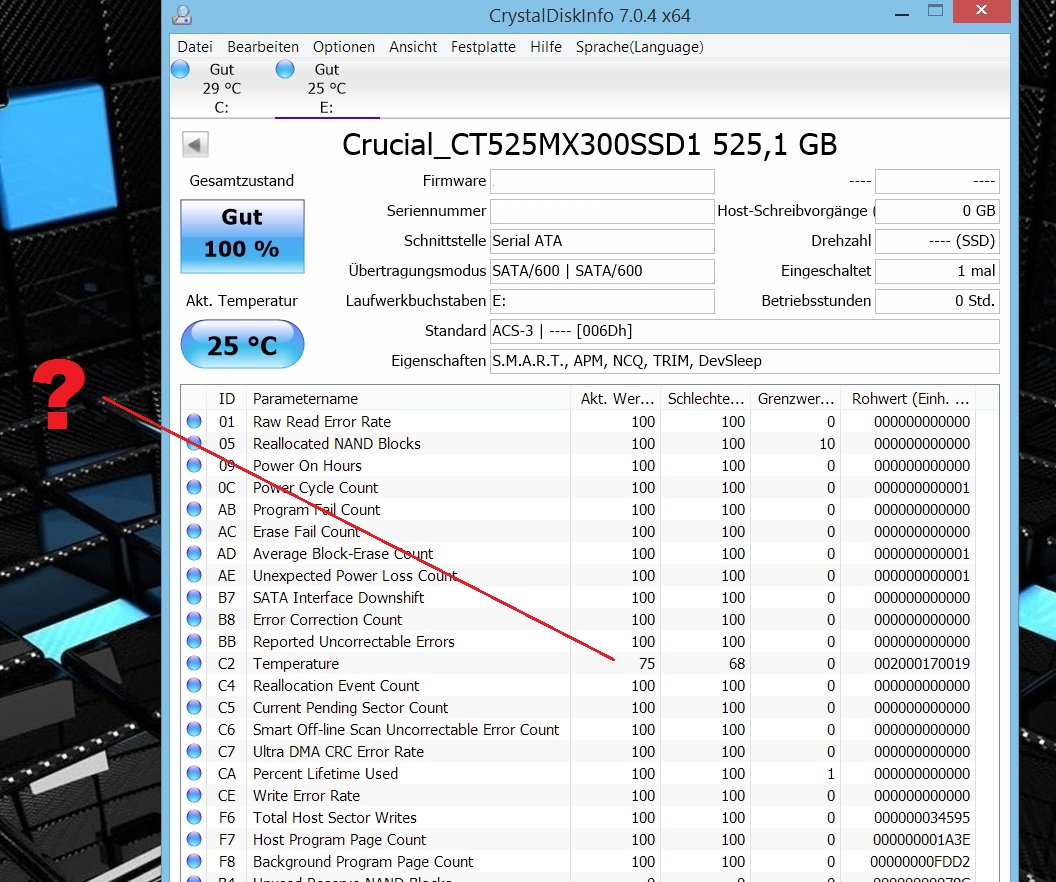Click the Standard ACS-3 field
The height and width of the screenshot is (882, 1056).
[x=744, y=331]
